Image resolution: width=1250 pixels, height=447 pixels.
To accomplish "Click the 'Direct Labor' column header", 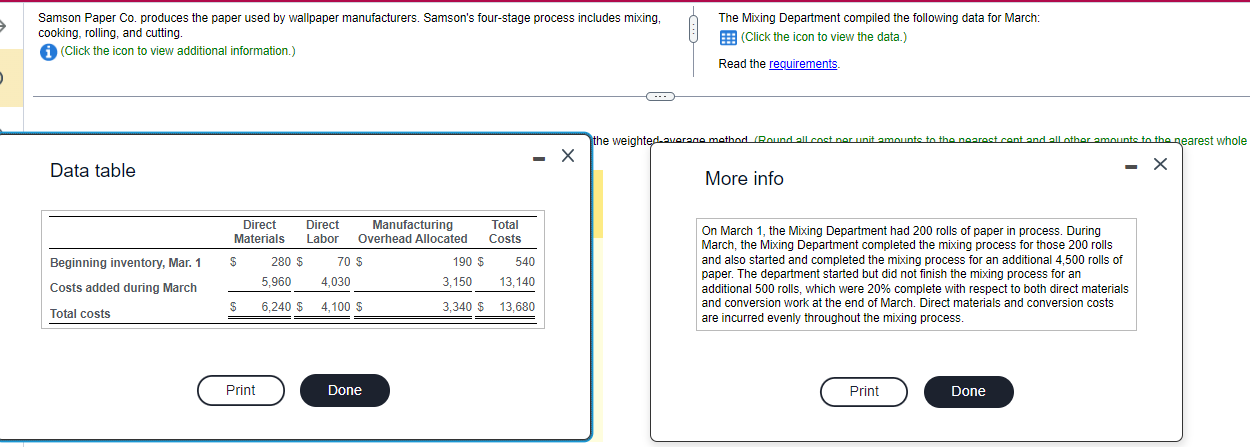I will tap(322, 232).
